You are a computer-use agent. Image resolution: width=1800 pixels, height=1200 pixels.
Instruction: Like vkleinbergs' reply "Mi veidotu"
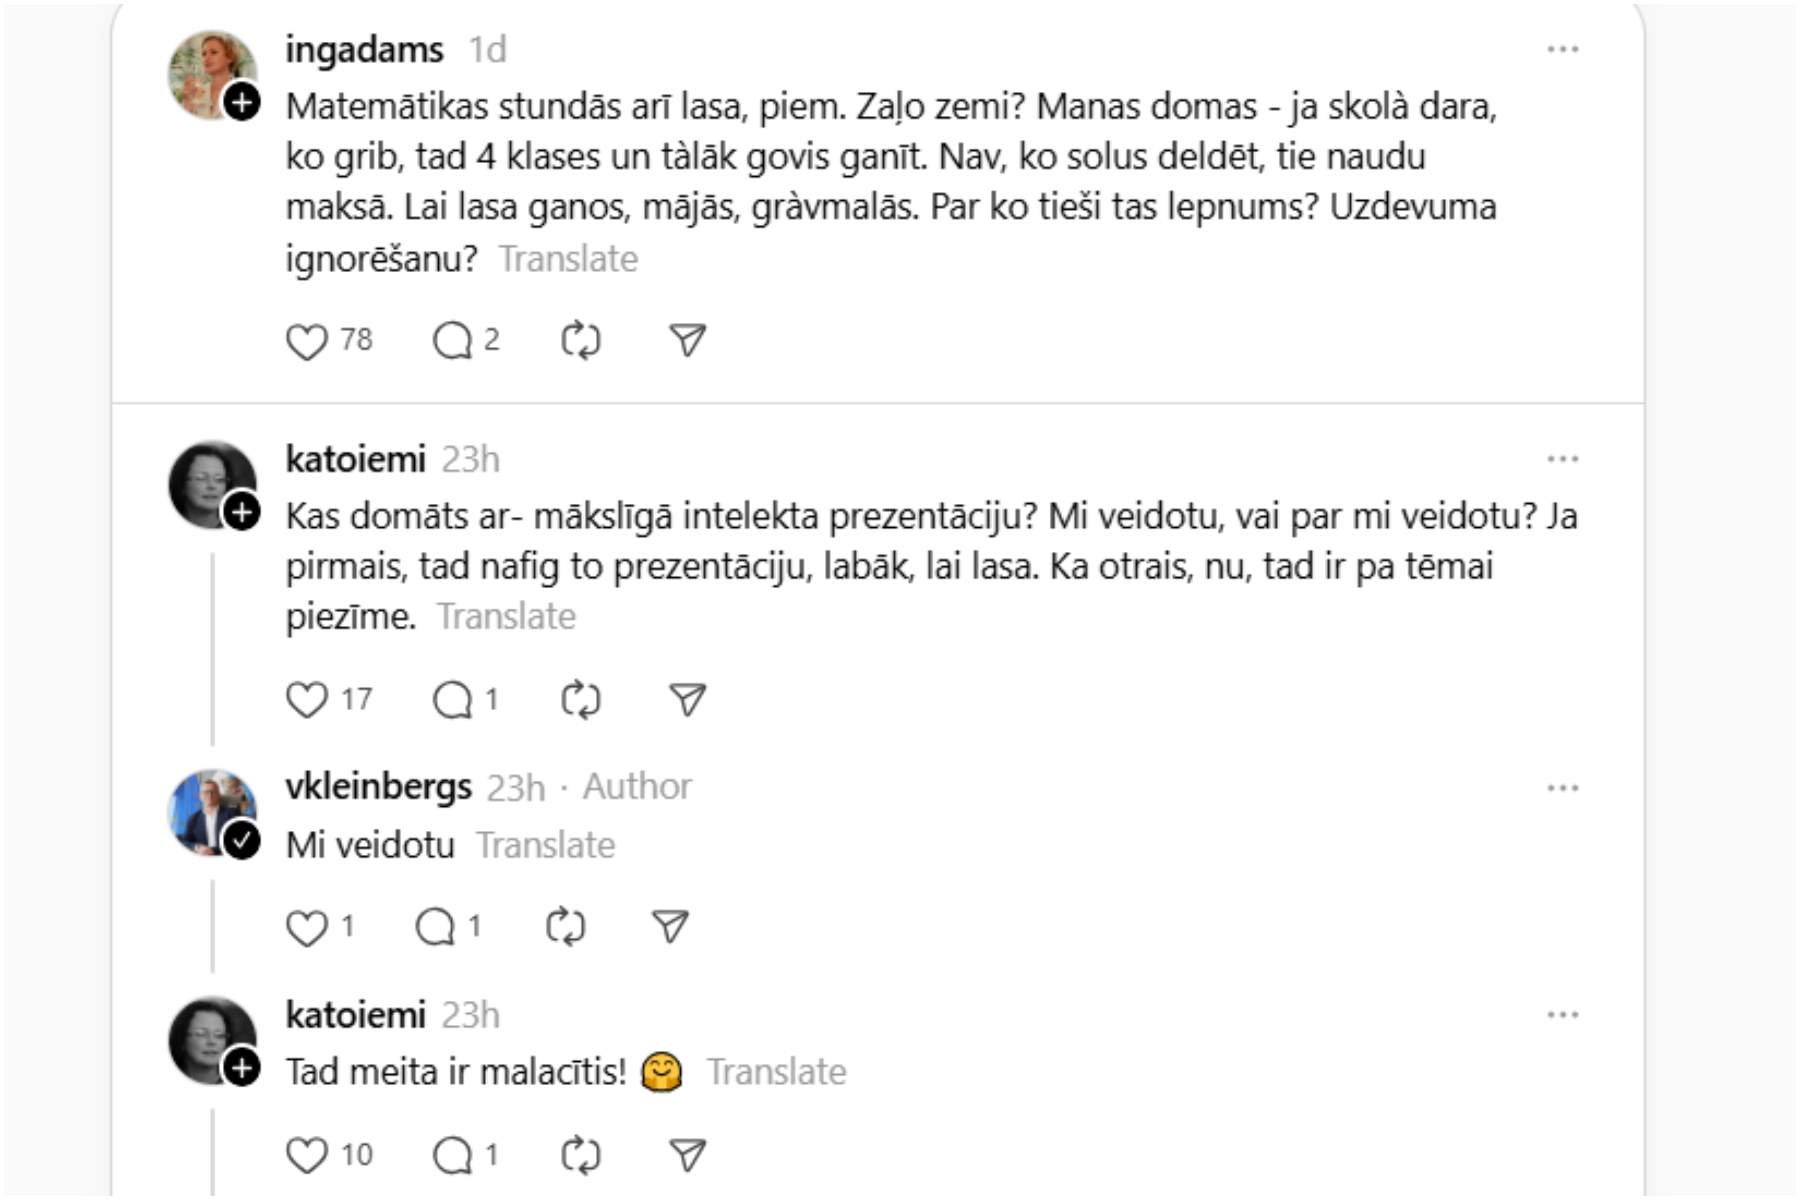(x=306, y=928)
